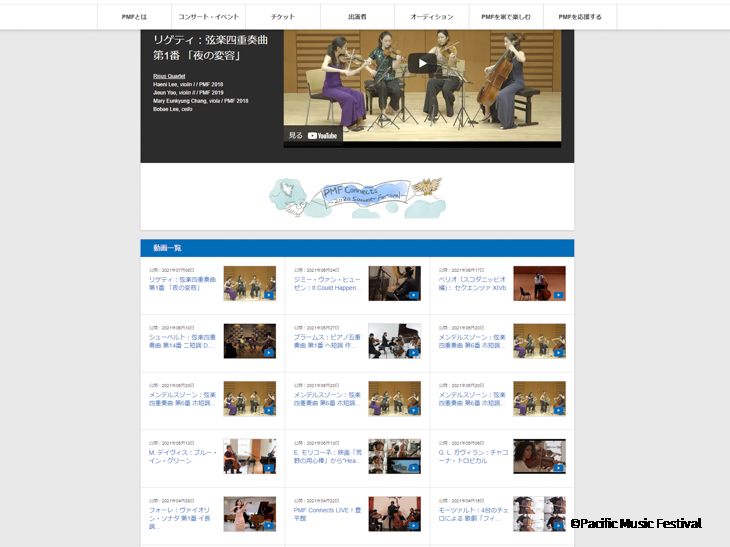Image resolution: width=730 pixels, height=547 pixels.
Task: Select the モーツァルト 4台のチェロ video thumbnail
Action: [x=539, y=514]
